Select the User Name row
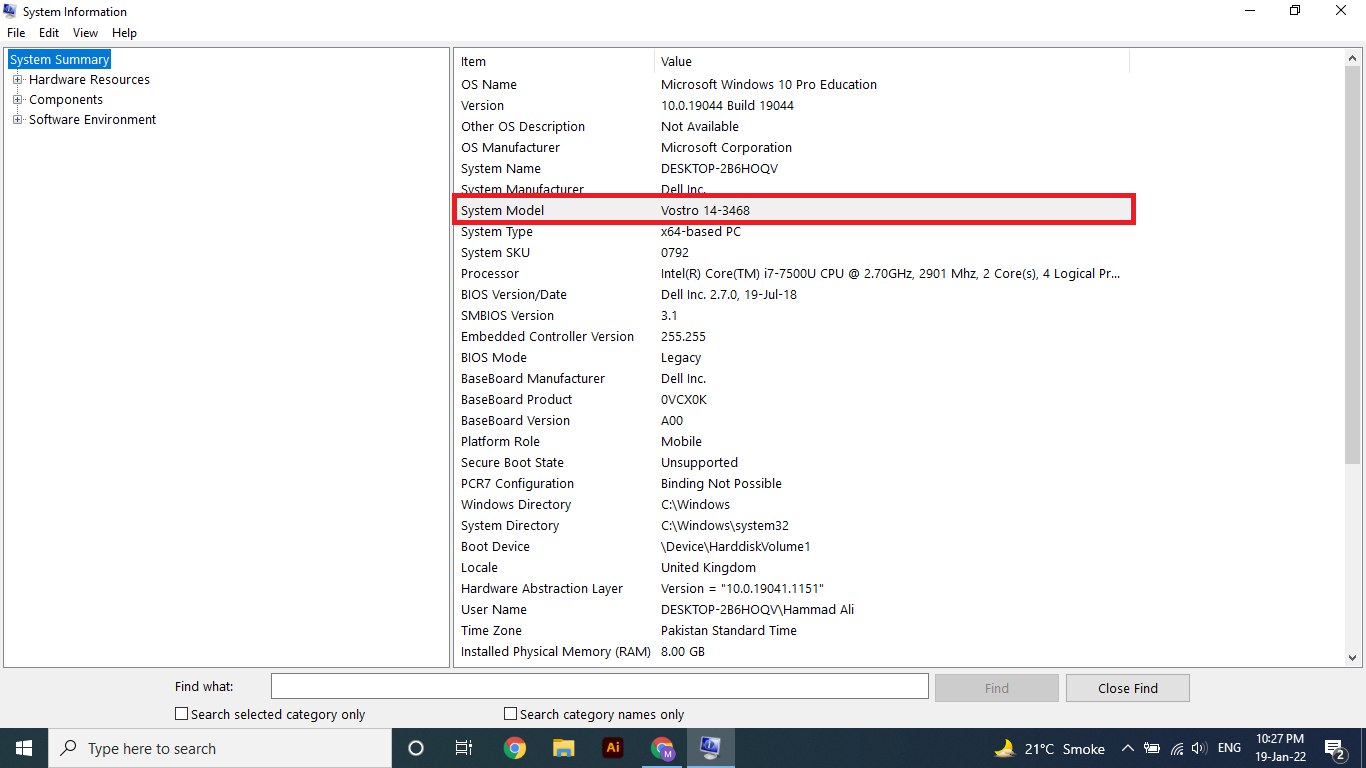 [793, 610]
